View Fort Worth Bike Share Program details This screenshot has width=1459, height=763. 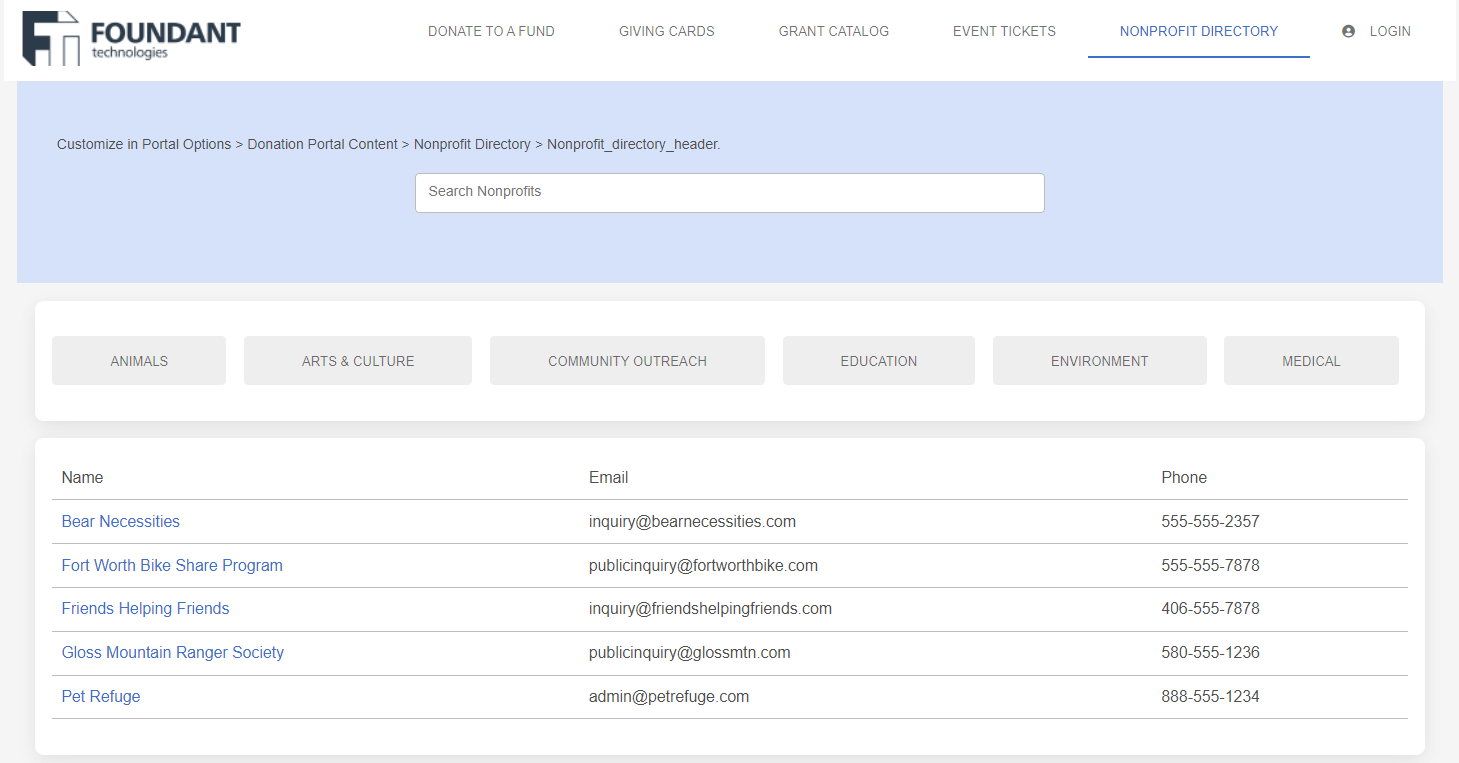[171, 565]
